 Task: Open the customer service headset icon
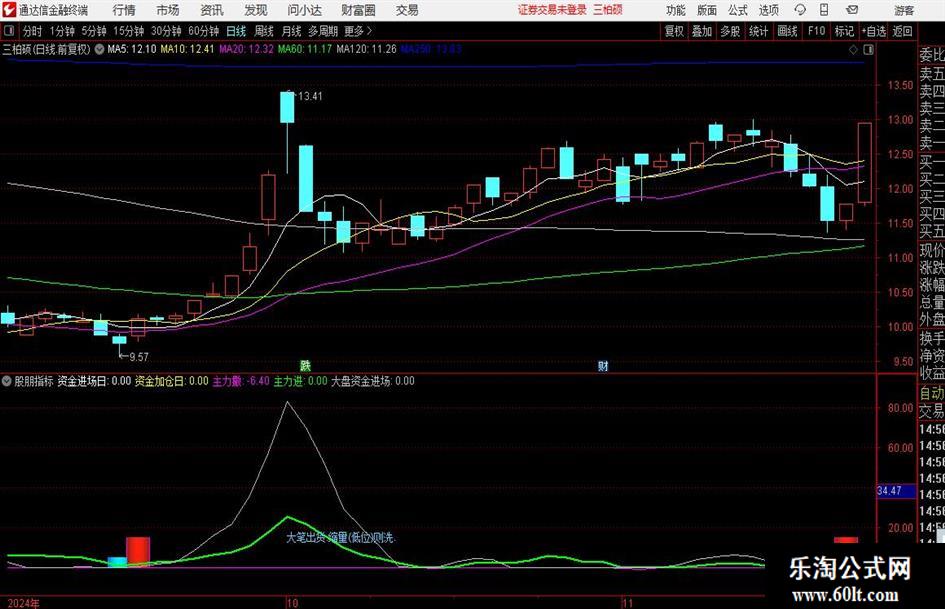(x=800, y=10)
